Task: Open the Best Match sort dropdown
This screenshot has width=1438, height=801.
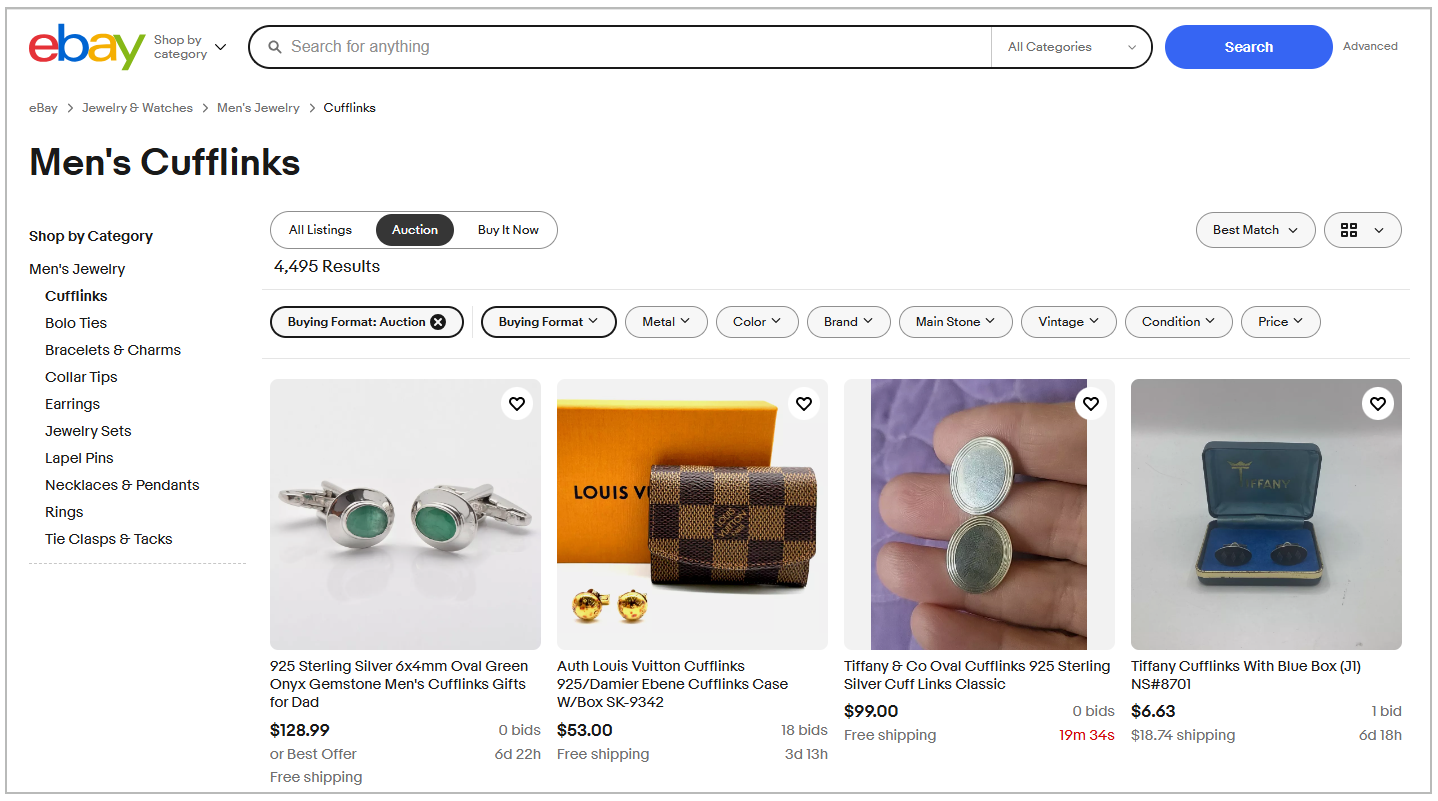Action: tap(1255, 230)
